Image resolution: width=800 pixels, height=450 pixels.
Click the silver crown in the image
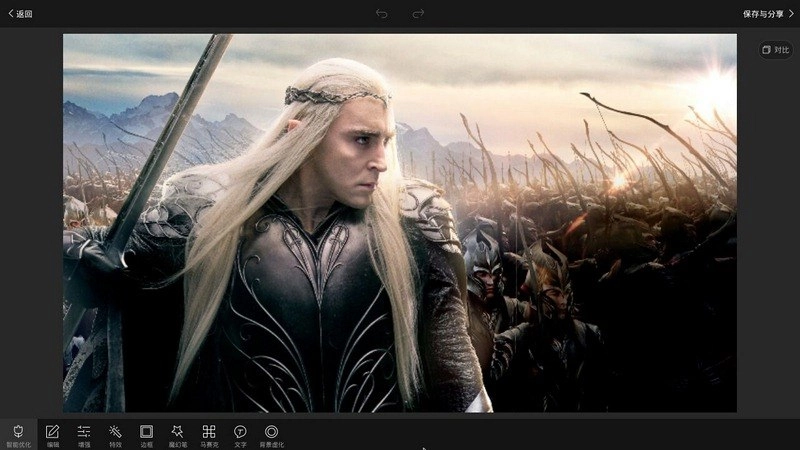pos(335,95)
